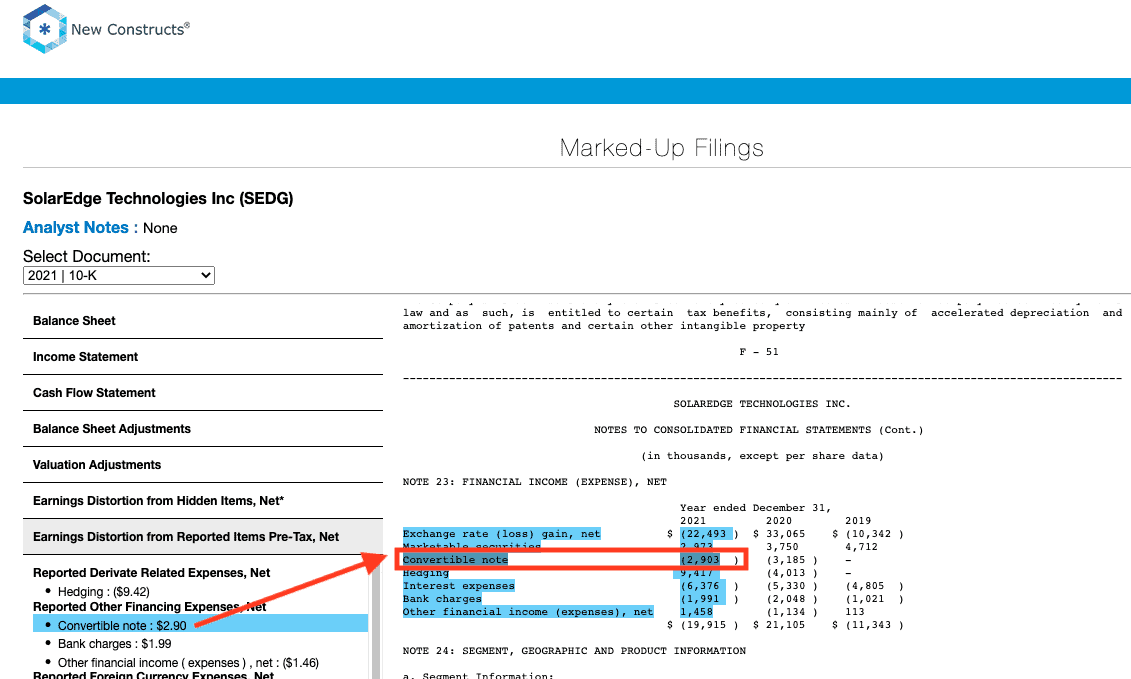Click highlighted Other financial income (expenses), net in filing
1131x679 pixels.
(528, 612)
